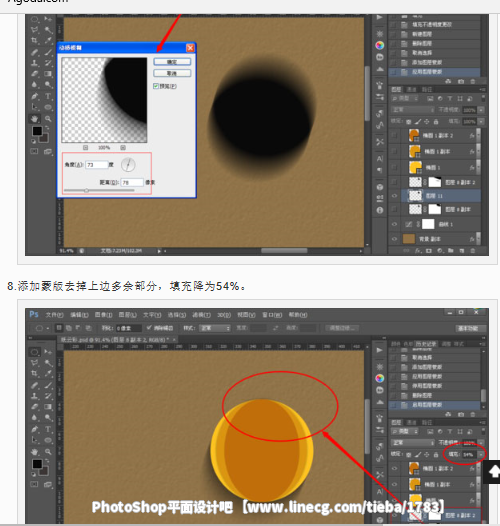Open fill arrow in motion blur screenshot layers

click(481, 121)
